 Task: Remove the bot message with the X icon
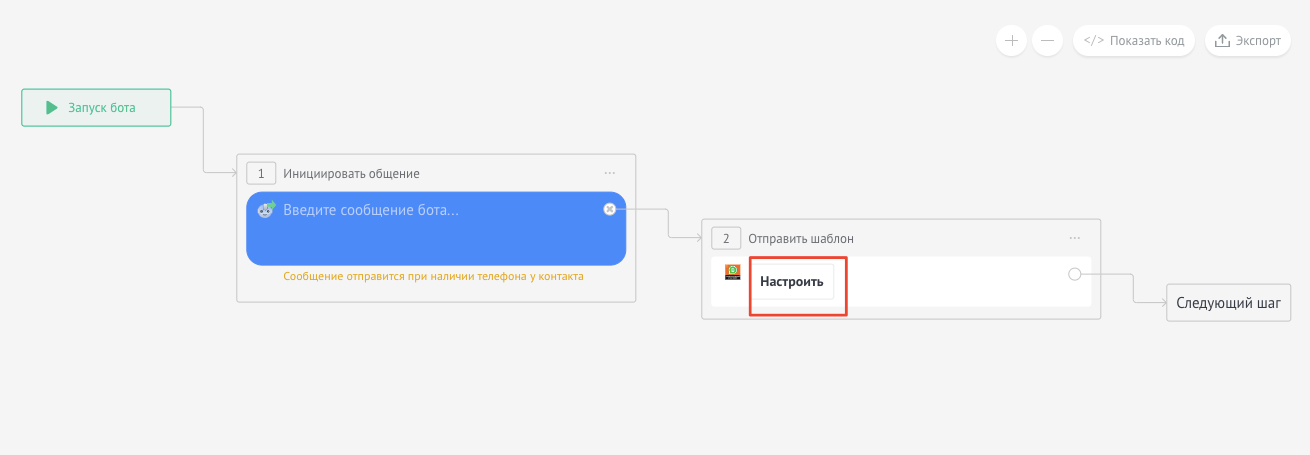609,209
